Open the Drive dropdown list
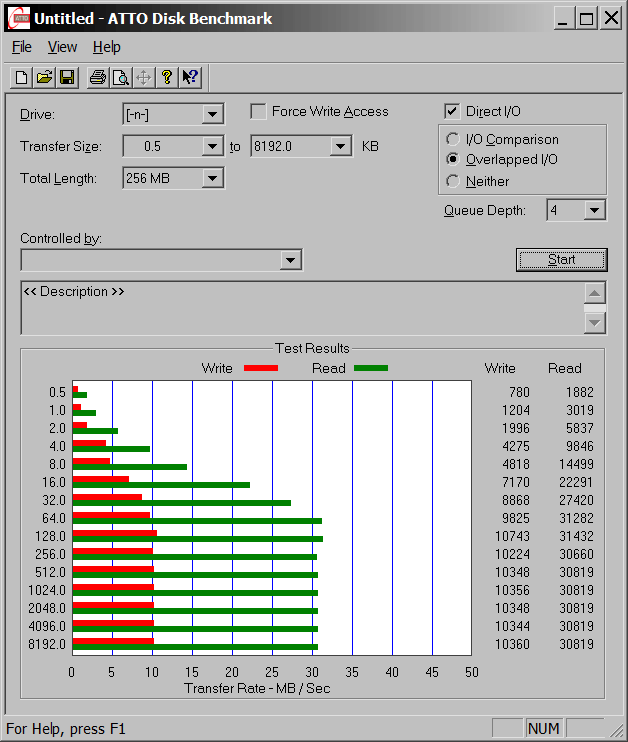 (212, 114)
